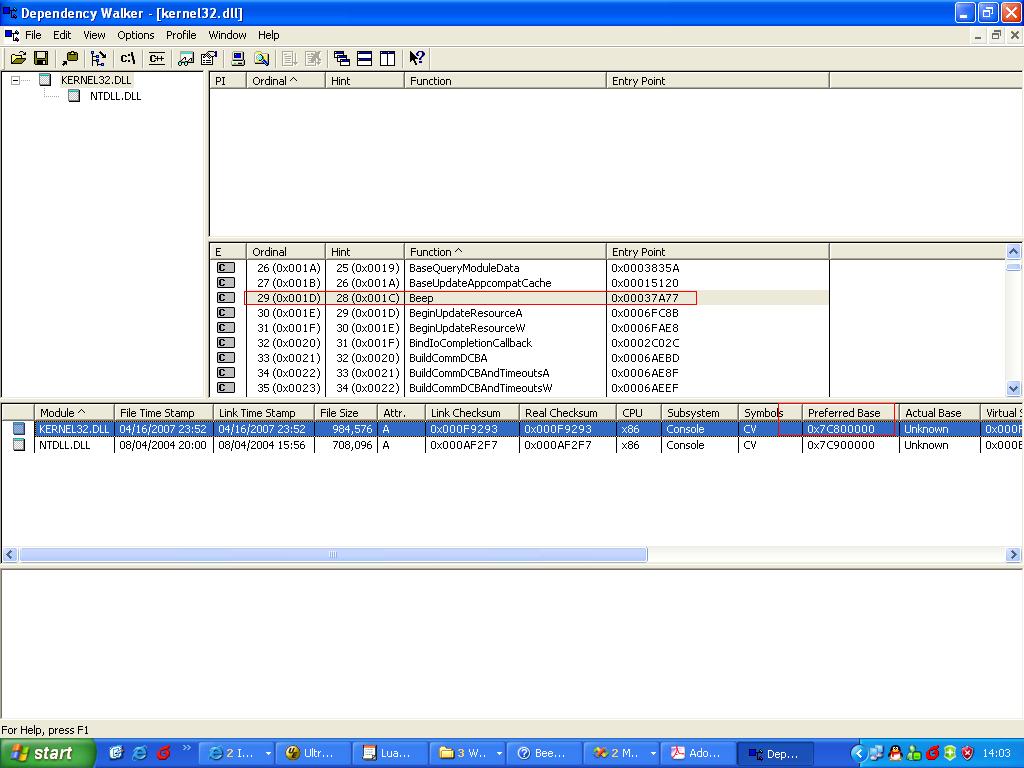1024x768 pixels.
Task: Open file Properties toolbar icon
Action: tap(209, 58)
